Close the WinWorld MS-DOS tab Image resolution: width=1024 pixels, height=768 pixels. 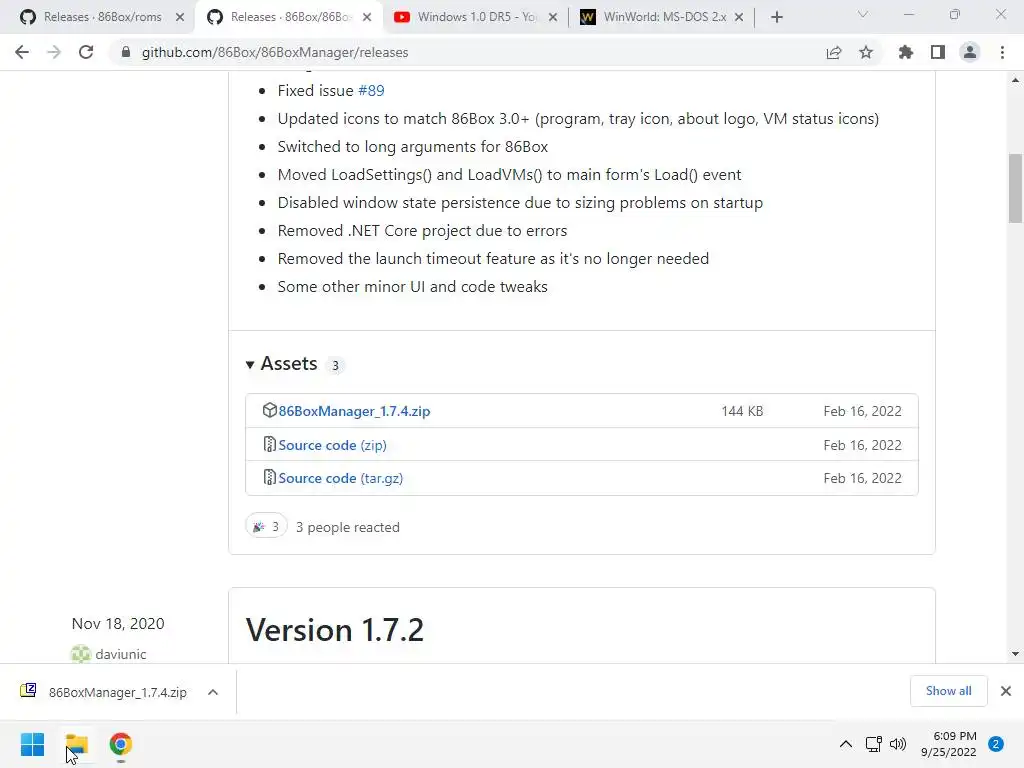[x=739, y=17]
